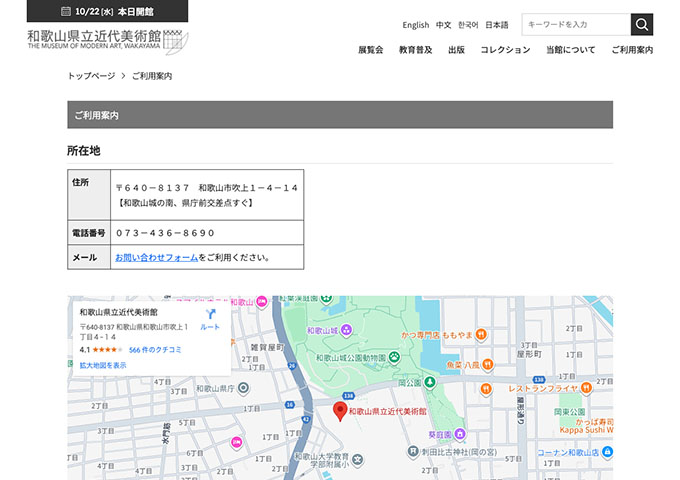The height and width of the screenshot is (480, 680).
Task: Open the 展覧会 menu
Action: [370, 50]
